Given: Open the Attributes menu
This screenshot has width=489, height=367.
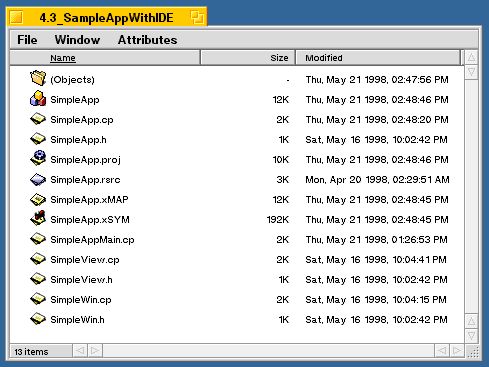Looking at the screenshot, I should [147, 40].
